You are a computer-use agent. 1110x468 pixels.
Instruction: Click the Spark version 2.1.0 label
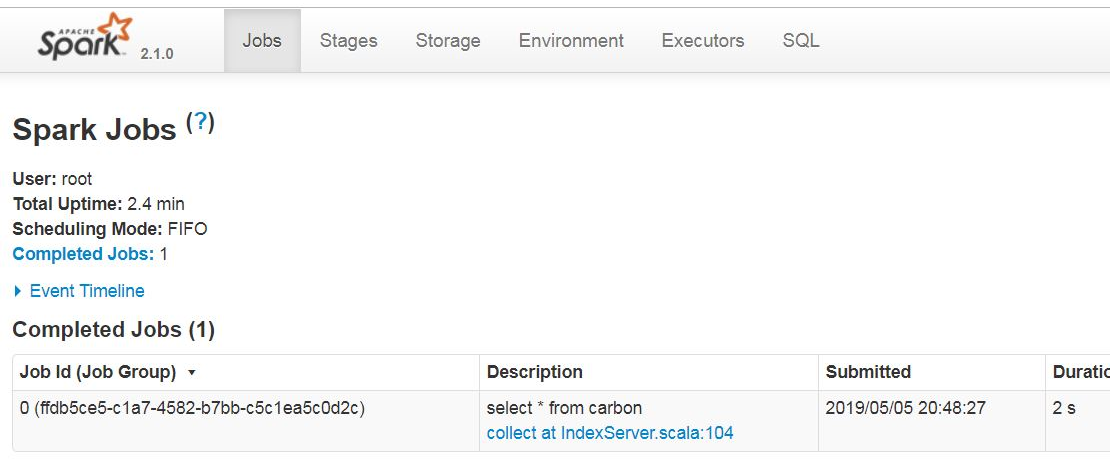pyautogui.click(x=156, y=54)
